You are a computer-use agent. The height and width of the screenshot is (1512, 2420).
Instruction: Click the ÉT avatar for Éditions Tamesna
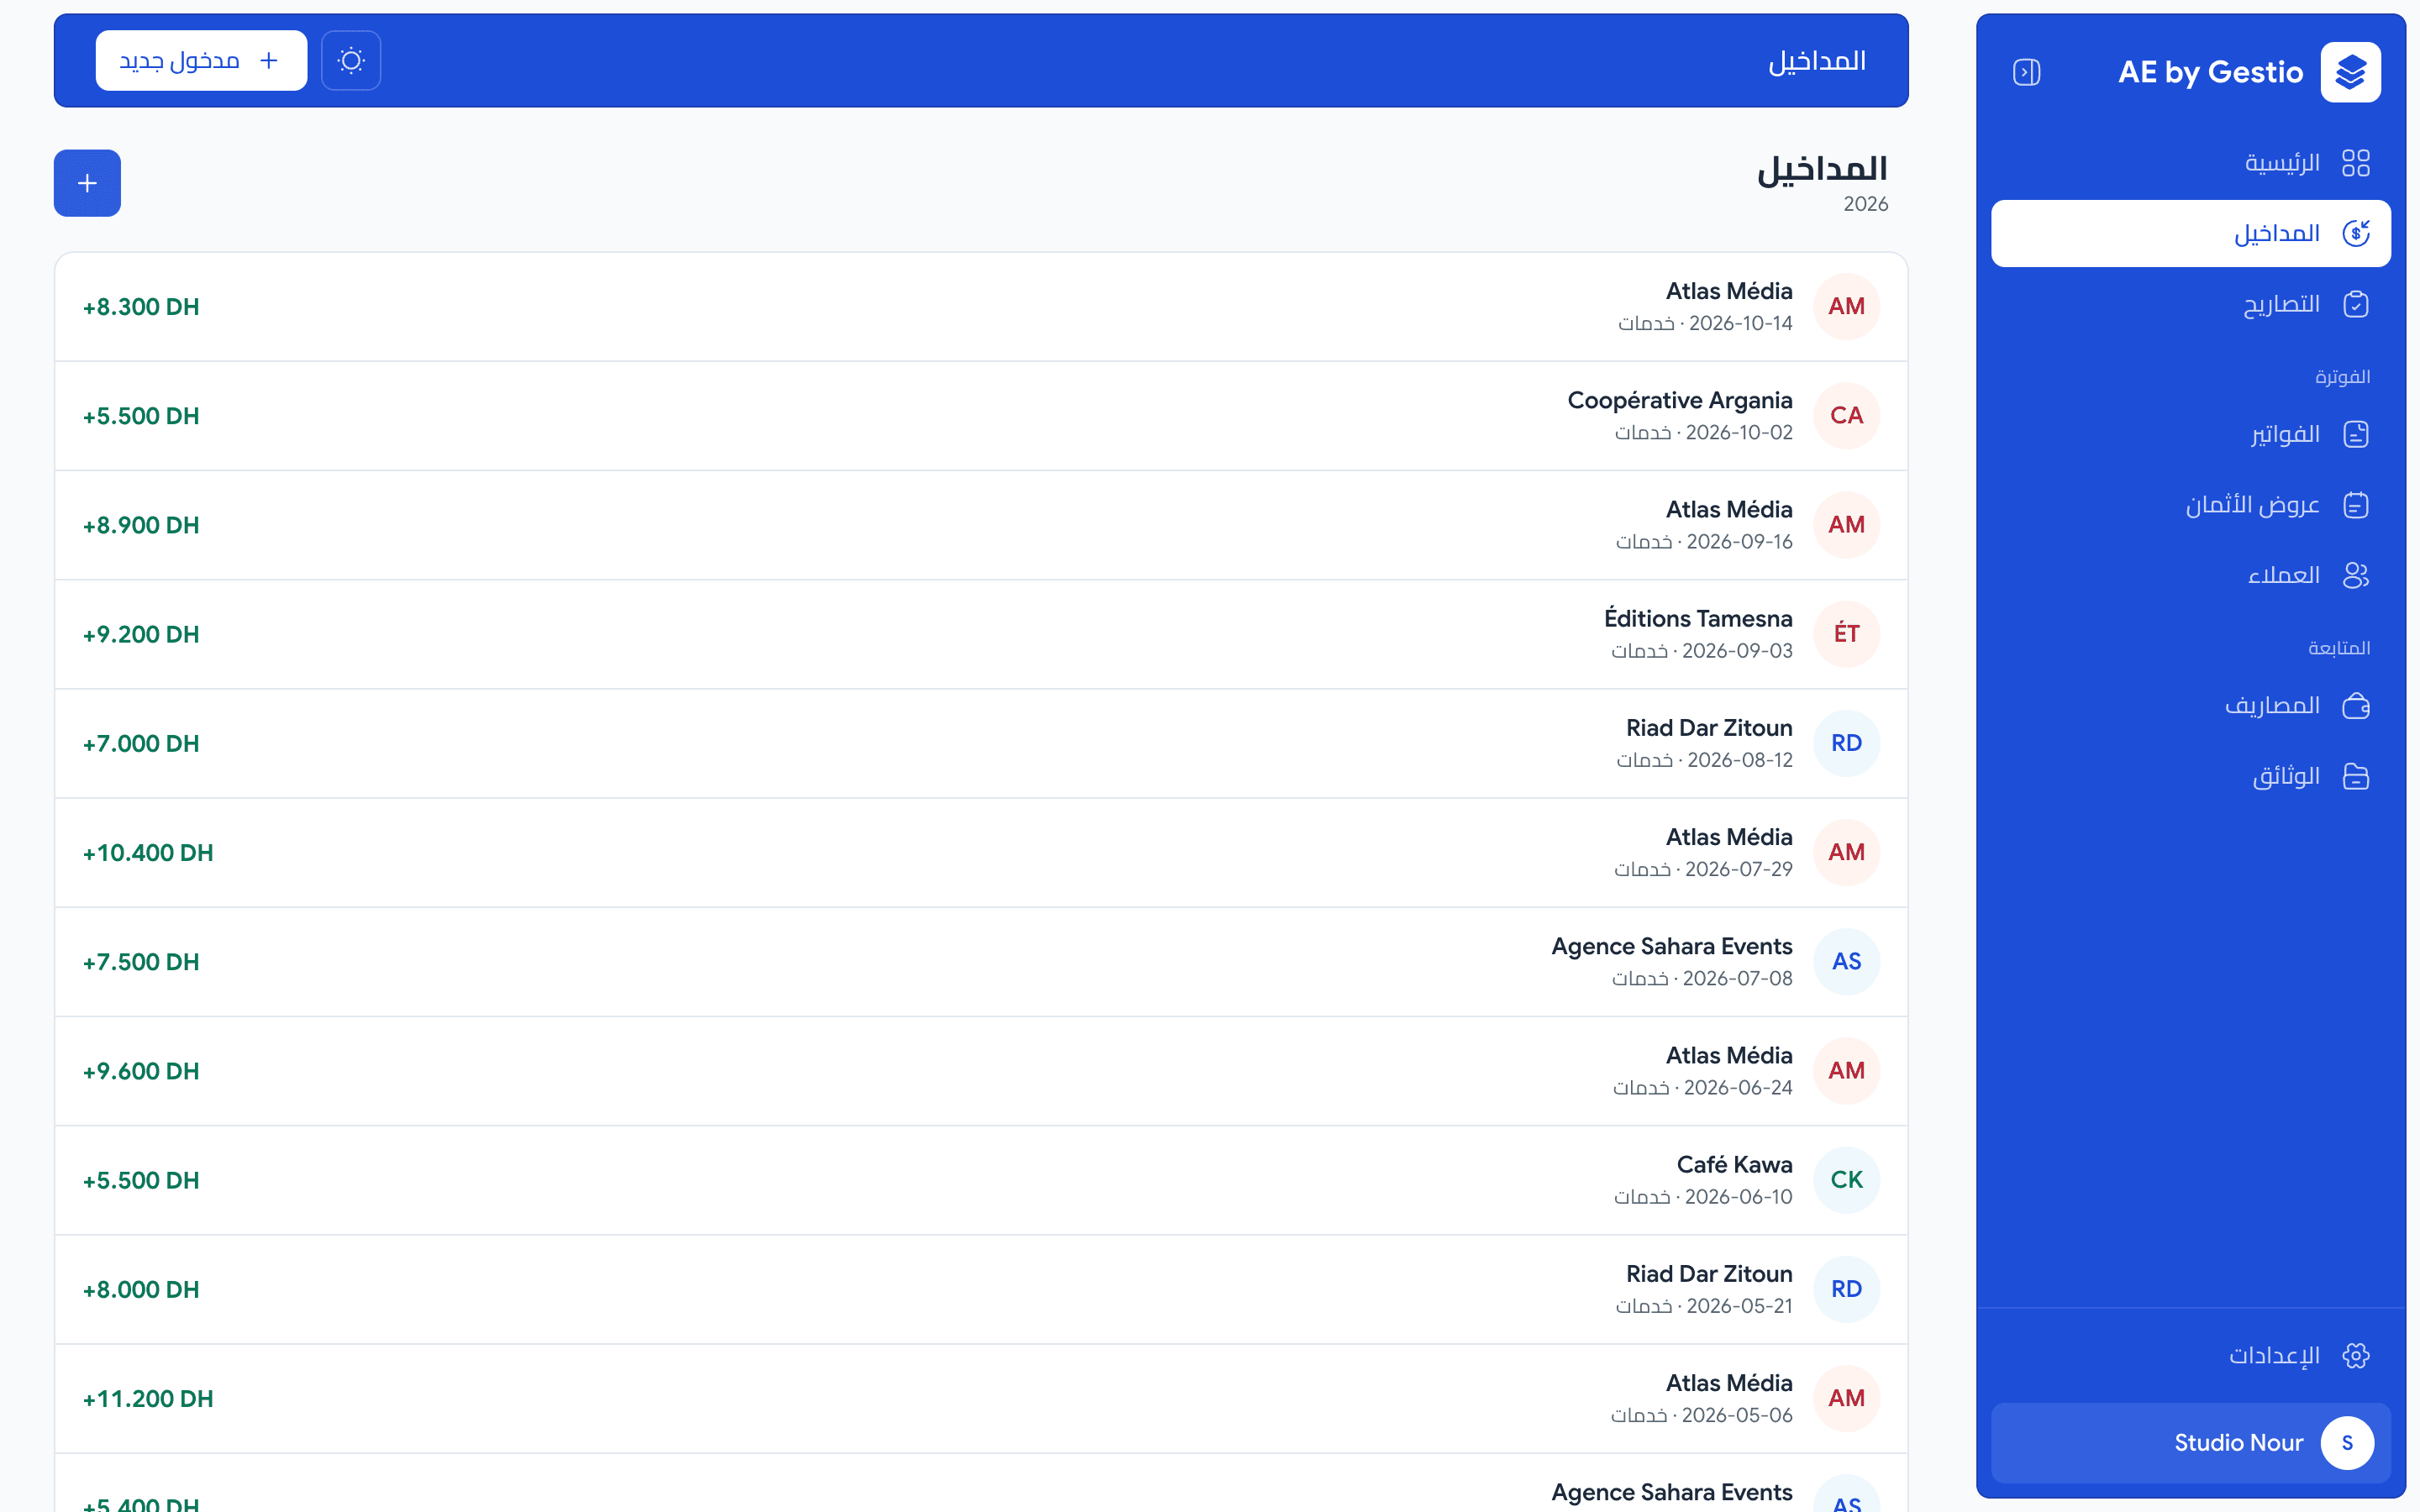(1846, 634)
